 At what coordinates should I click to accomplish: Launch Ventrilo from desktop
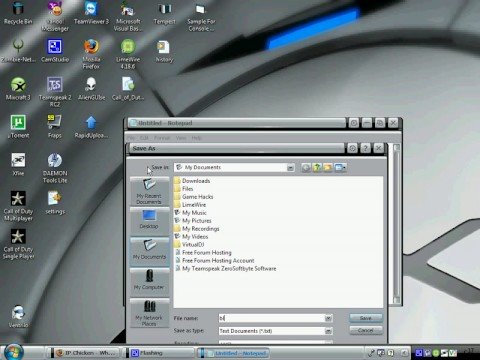point(18,316)
